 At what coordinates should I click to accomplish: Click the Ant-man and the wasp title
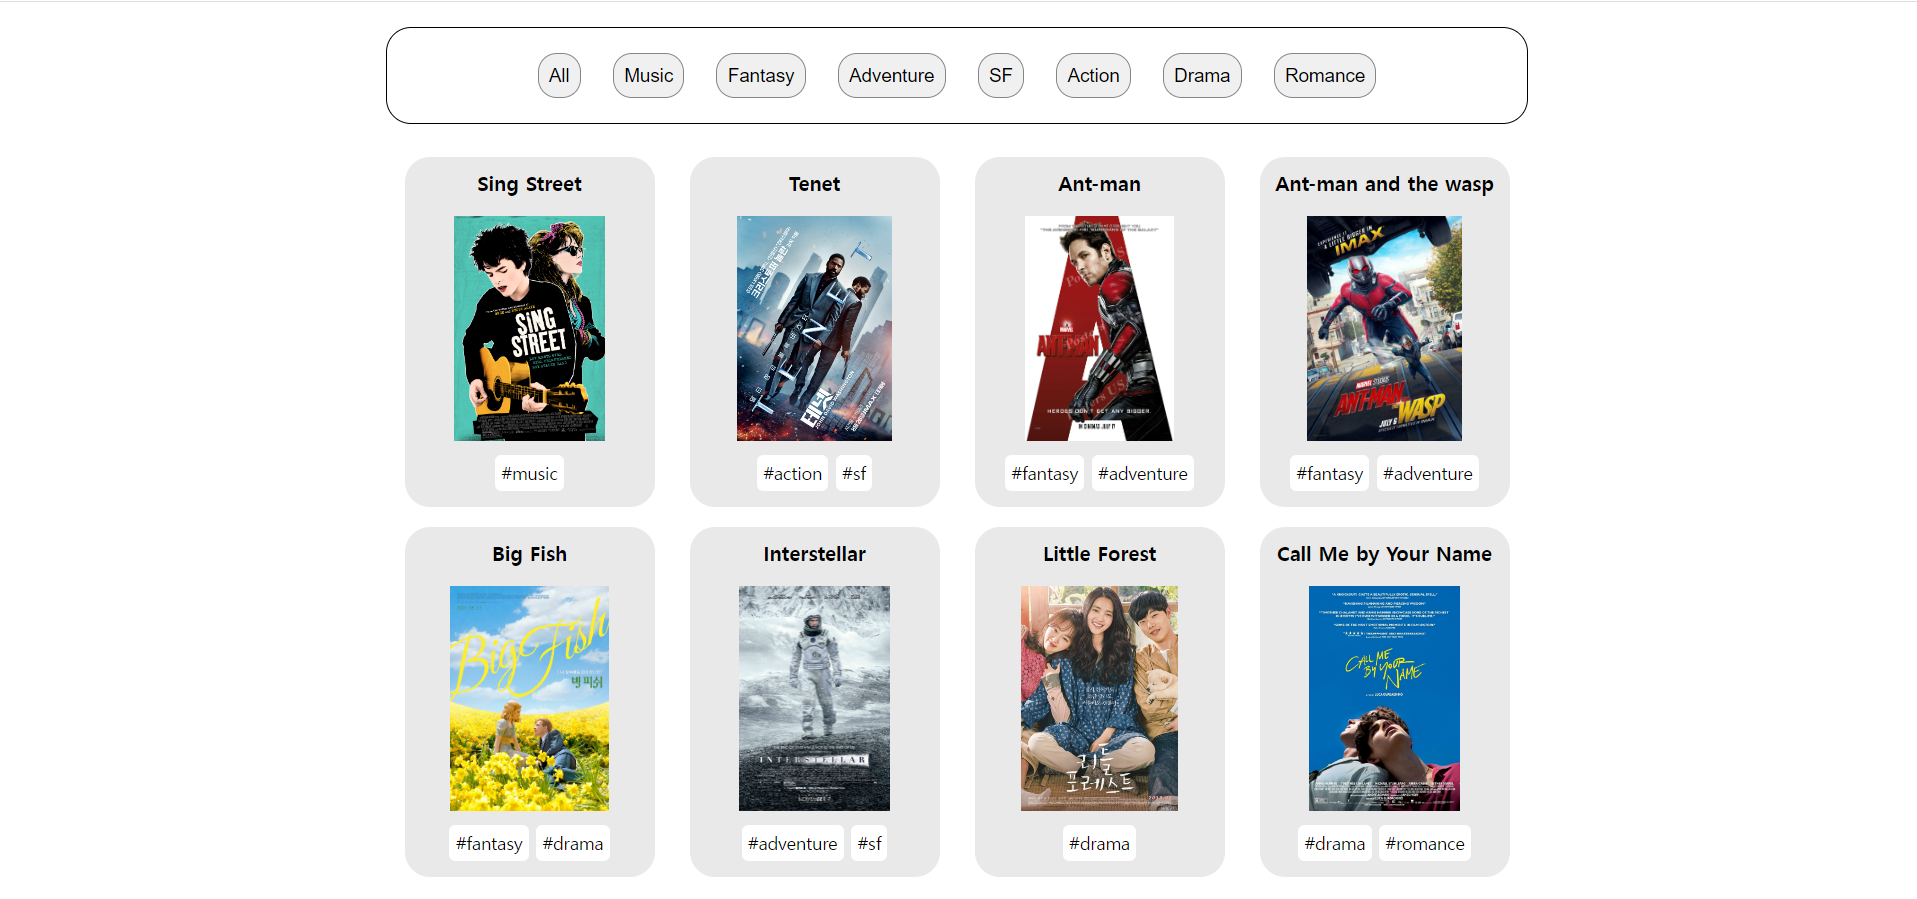click(x=1384, y=184)
